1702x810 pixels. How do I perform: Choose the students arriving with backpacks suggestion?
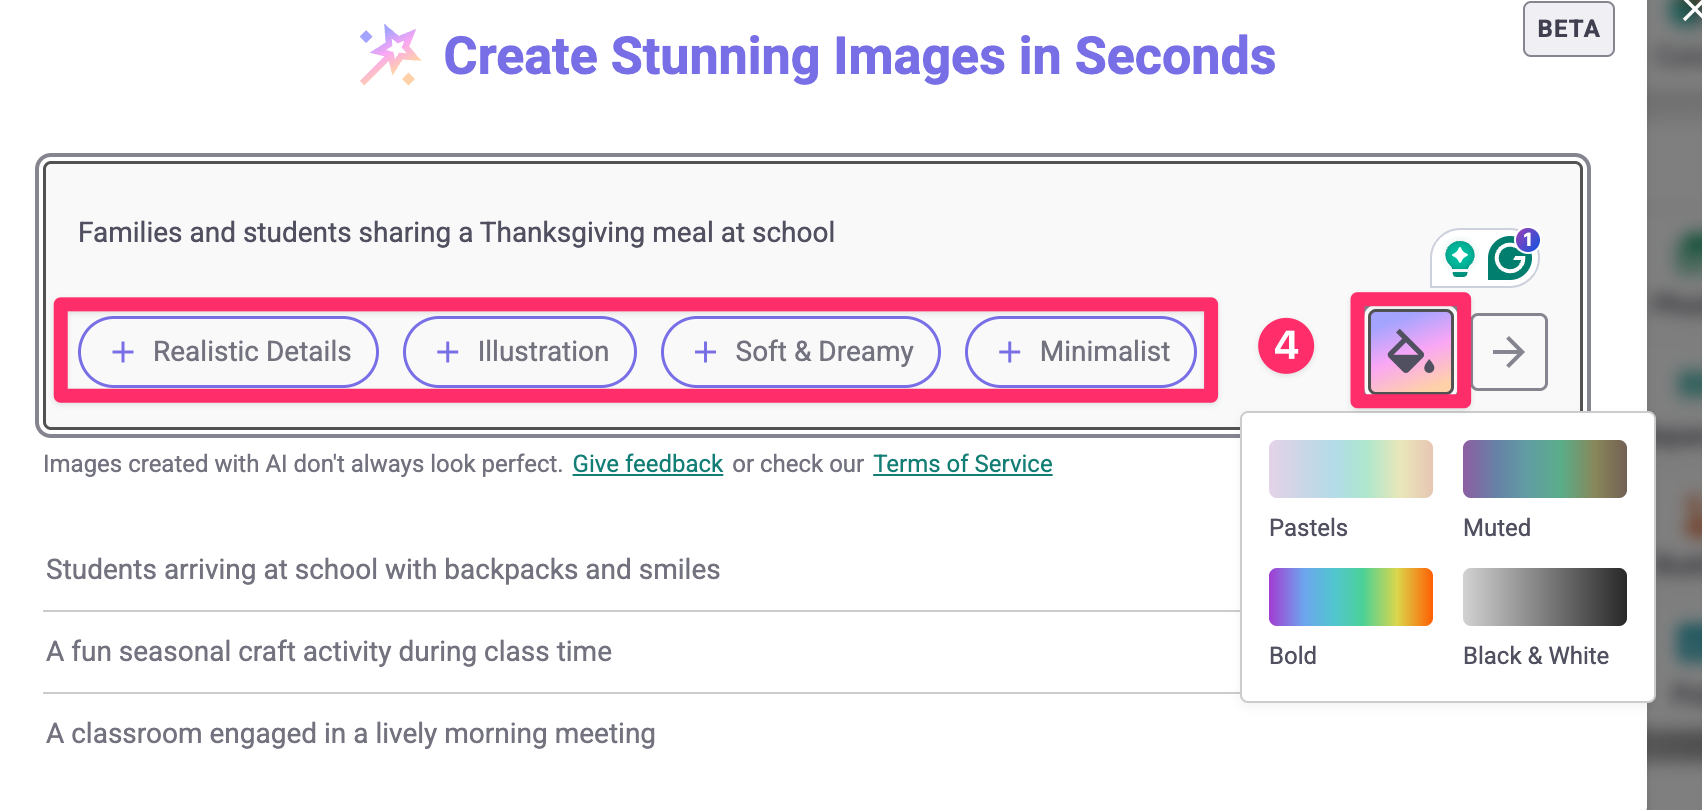click(x=383, y=570)
